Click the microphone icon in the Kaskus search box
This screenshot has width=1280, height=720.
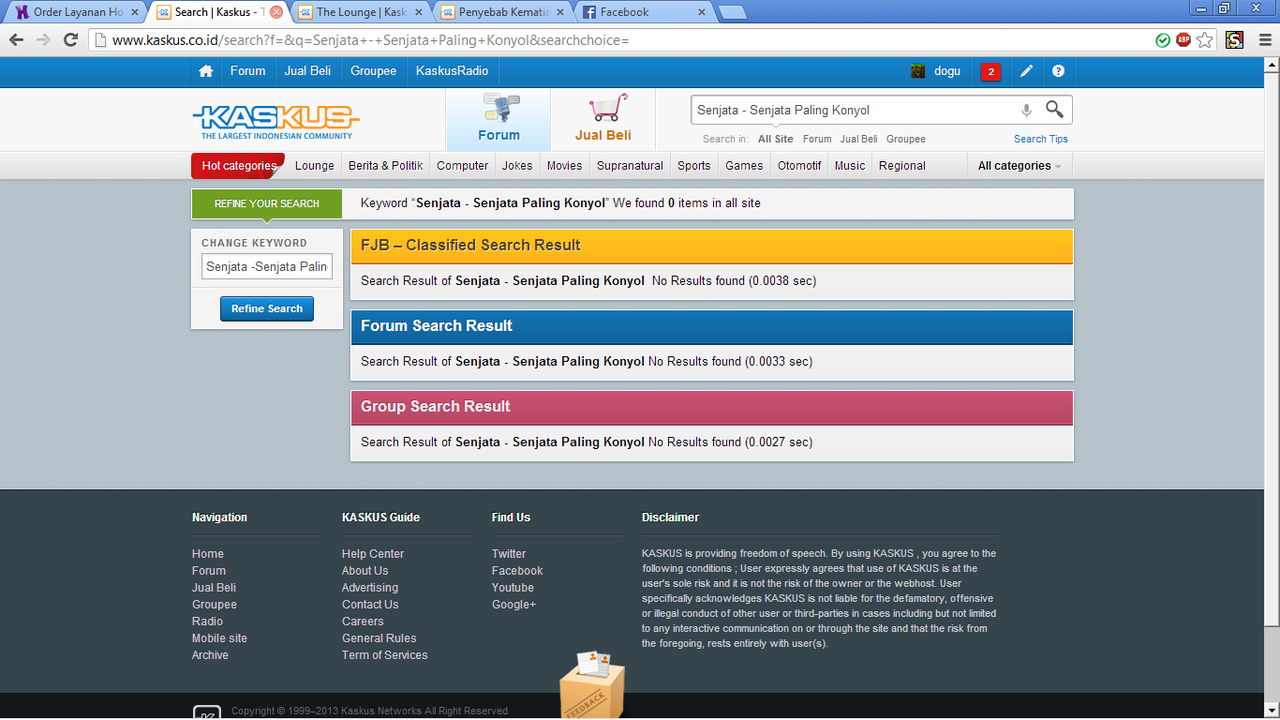click(x=1026, y=110)
